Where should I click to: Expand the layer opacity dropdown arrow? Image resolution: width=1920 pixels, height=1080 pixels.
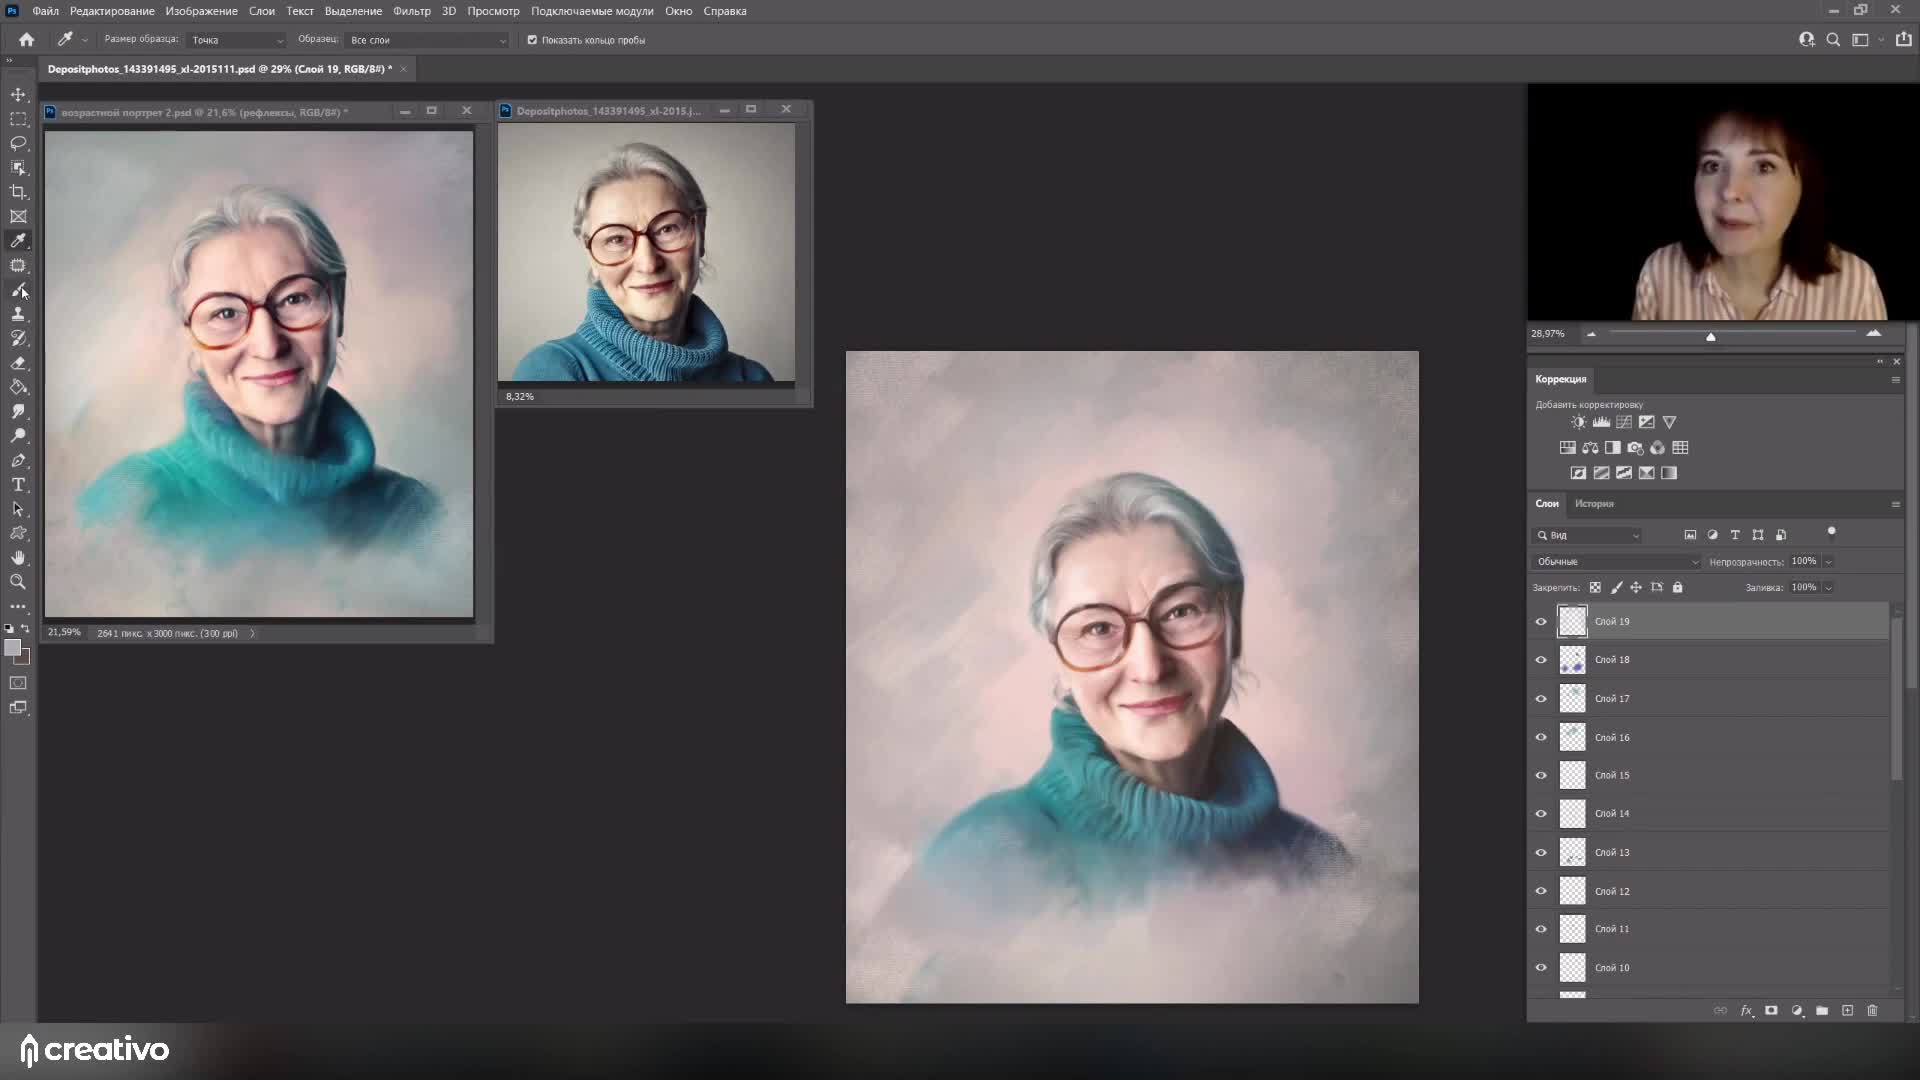tap(1829, 562)
